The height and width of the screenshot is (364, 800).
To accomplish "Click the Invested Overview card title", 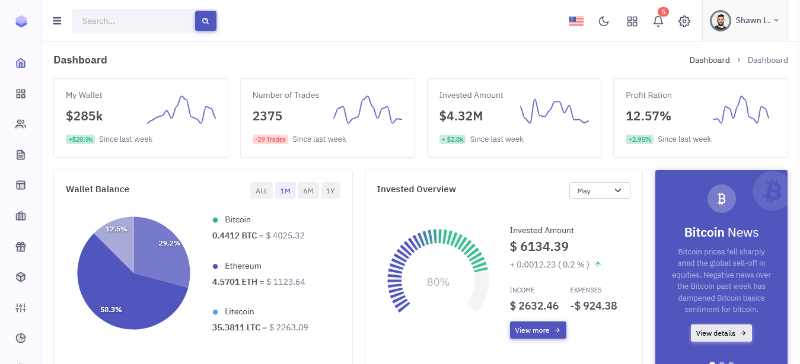I will [x=416, y=189].
